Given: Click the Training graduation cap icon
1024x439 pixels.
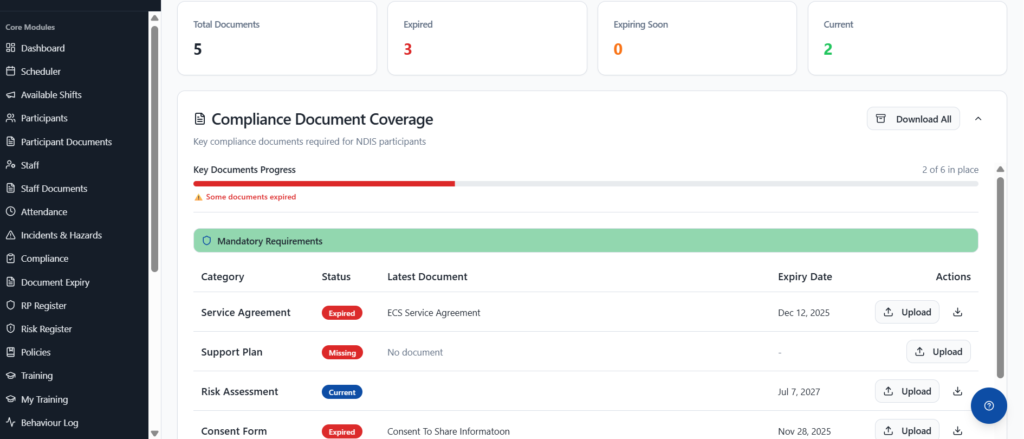Looking at the screenshot, I should point(10,376).
